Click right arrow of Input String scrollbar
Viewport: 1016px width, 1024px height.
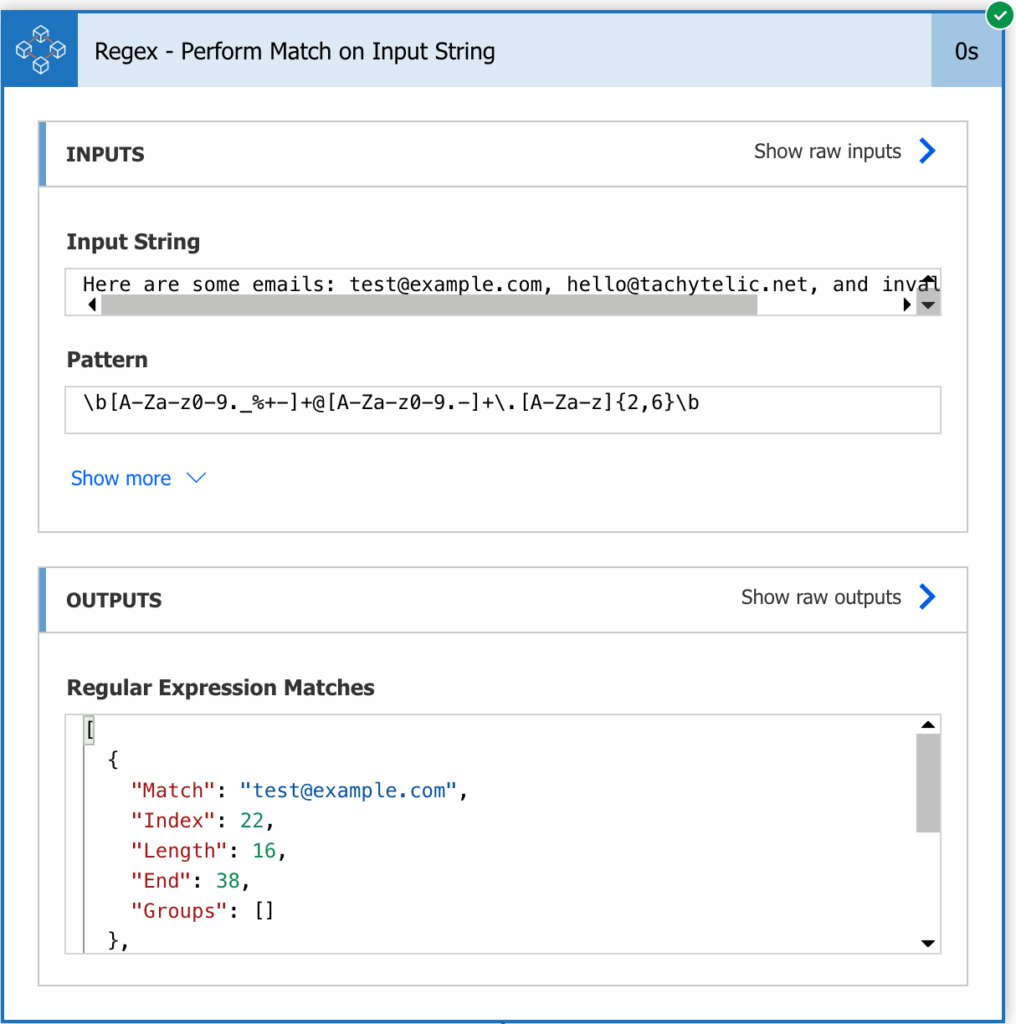coord(906,304)
